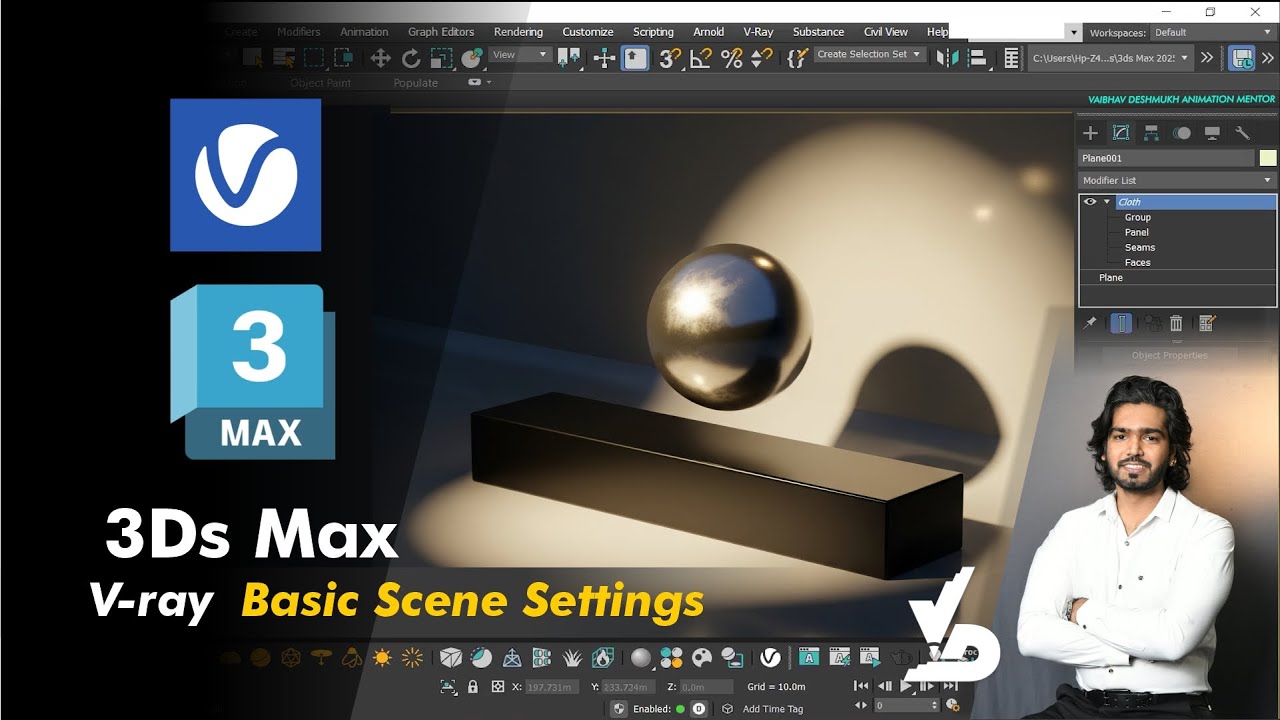
Task: Toggle the 3D Snaps button
Action: [669, 58]
